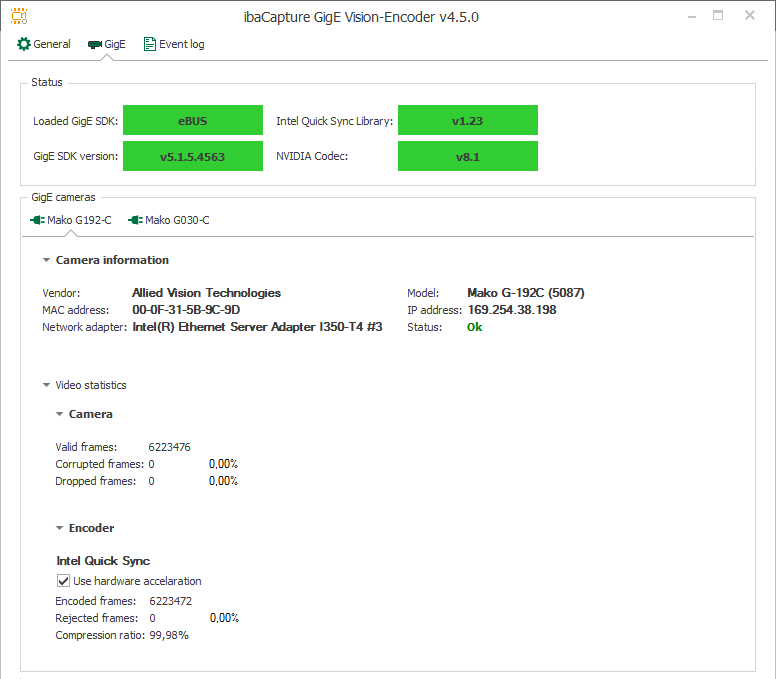Collapse the Encoder subsection
Image resolution: width=776 pixels, height=679 pixels.
(x=59, y=528)
